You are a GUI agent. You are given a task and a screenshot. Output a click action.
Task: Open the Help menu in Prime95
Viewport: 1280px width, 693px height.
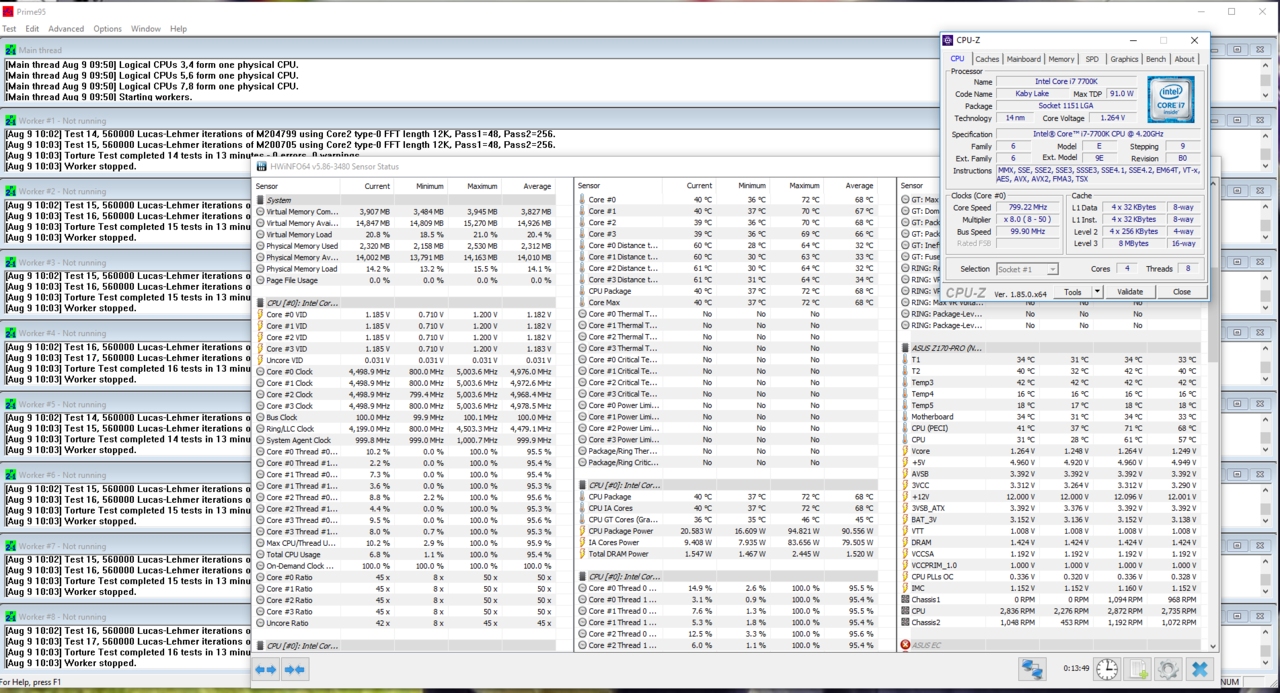pyautogui.click(x=179, y=29)
